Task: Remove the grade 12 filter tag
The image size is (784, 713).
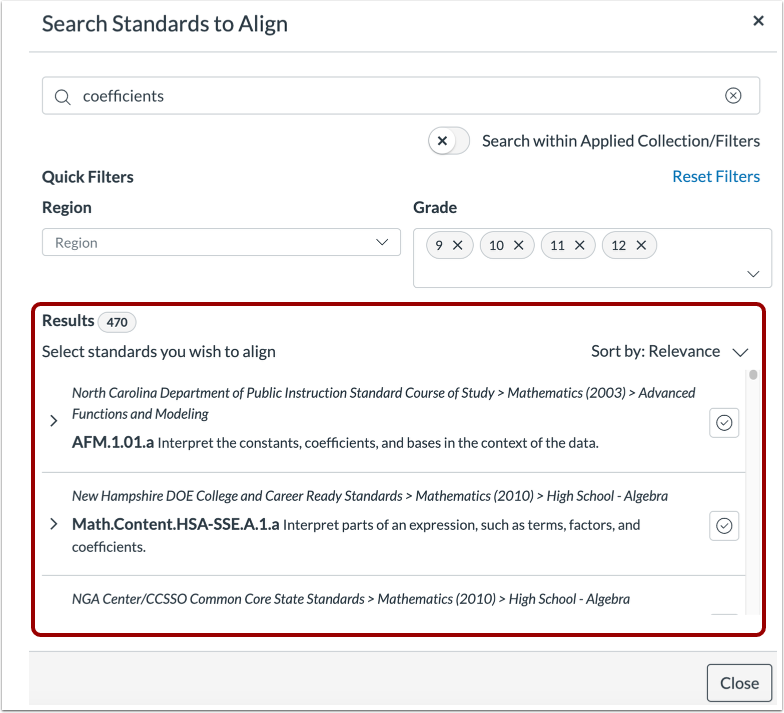Action: pos(641,245)
